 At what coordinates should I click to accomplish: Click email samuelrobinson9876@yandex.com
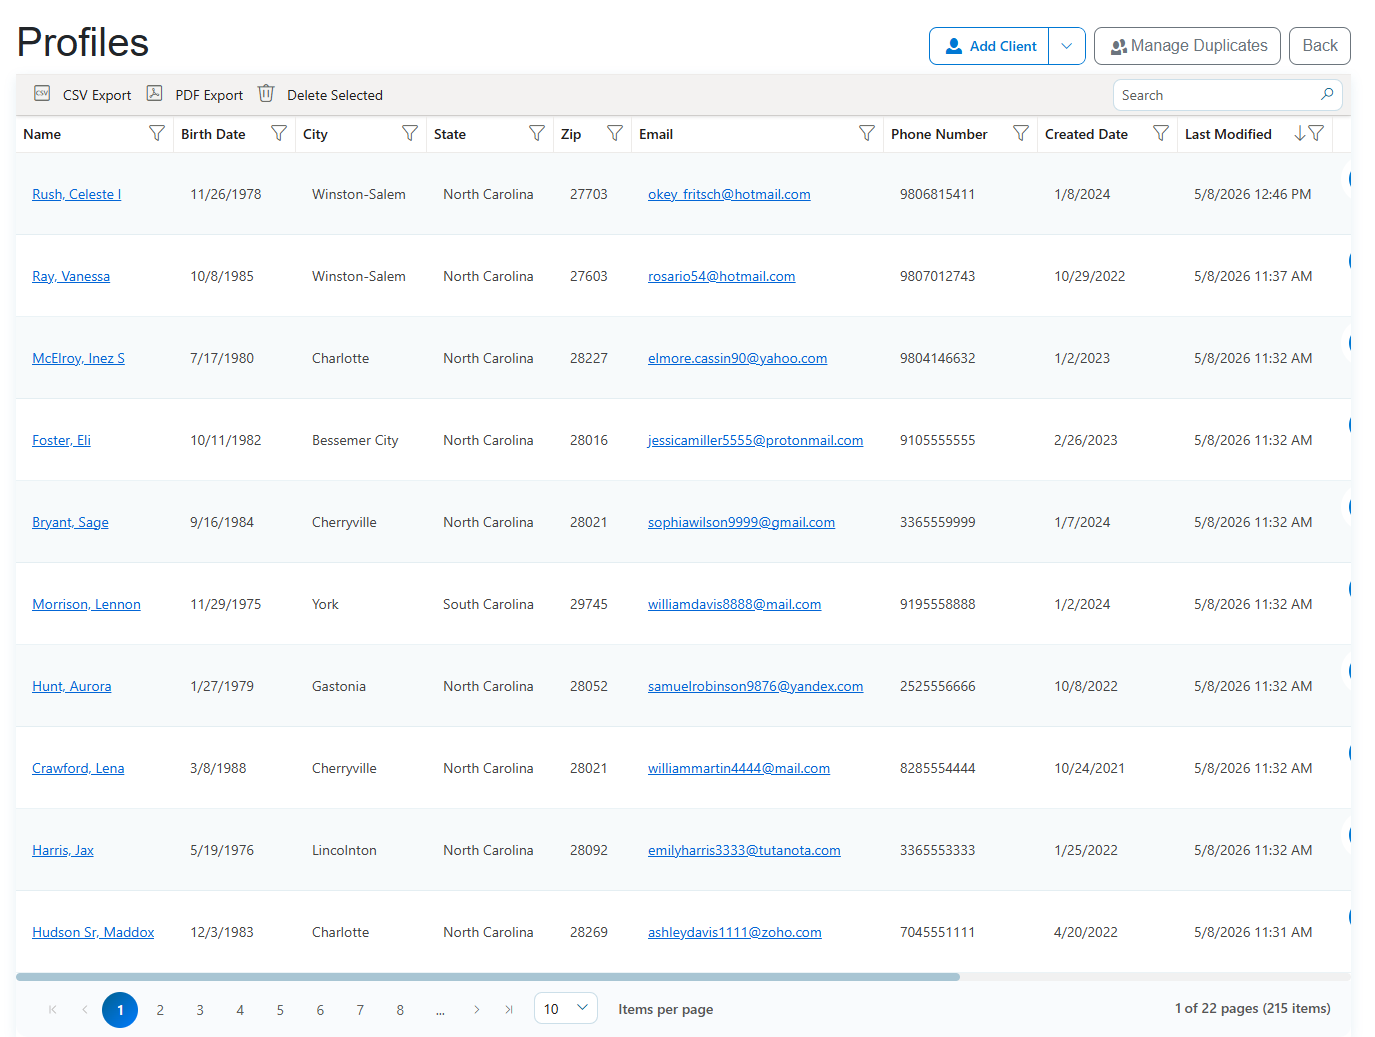755,686
